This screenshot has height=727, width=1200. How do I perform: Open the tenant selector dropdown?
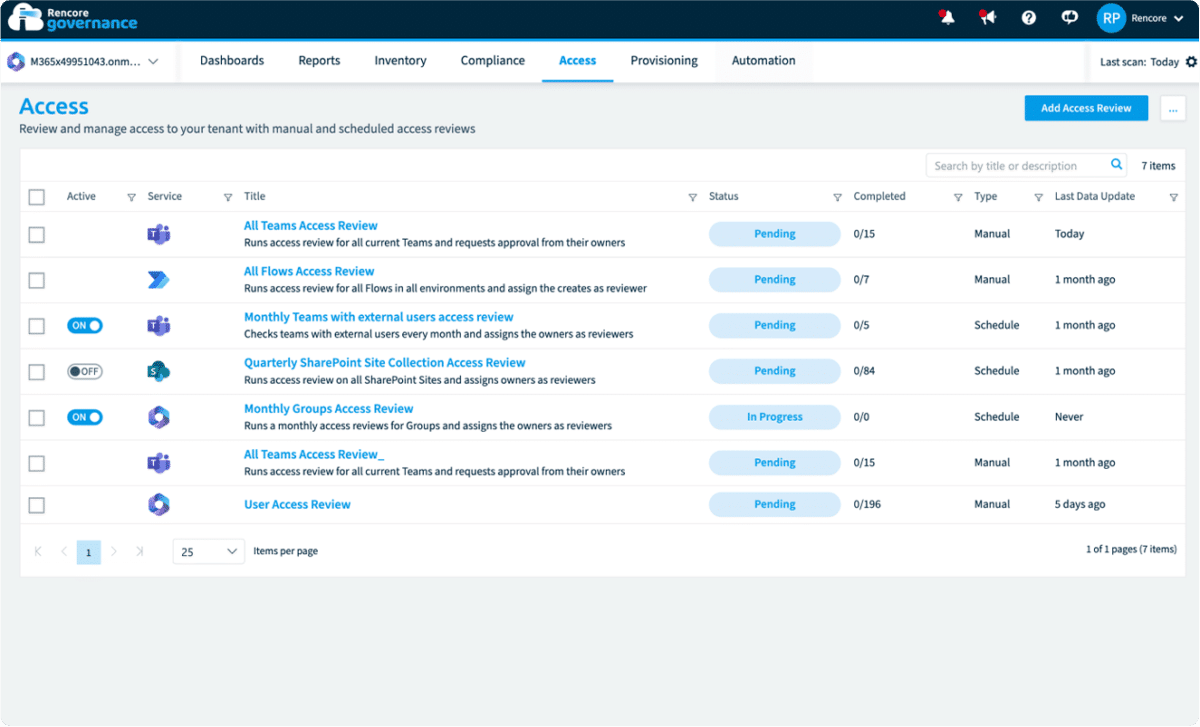coord(85,60)
